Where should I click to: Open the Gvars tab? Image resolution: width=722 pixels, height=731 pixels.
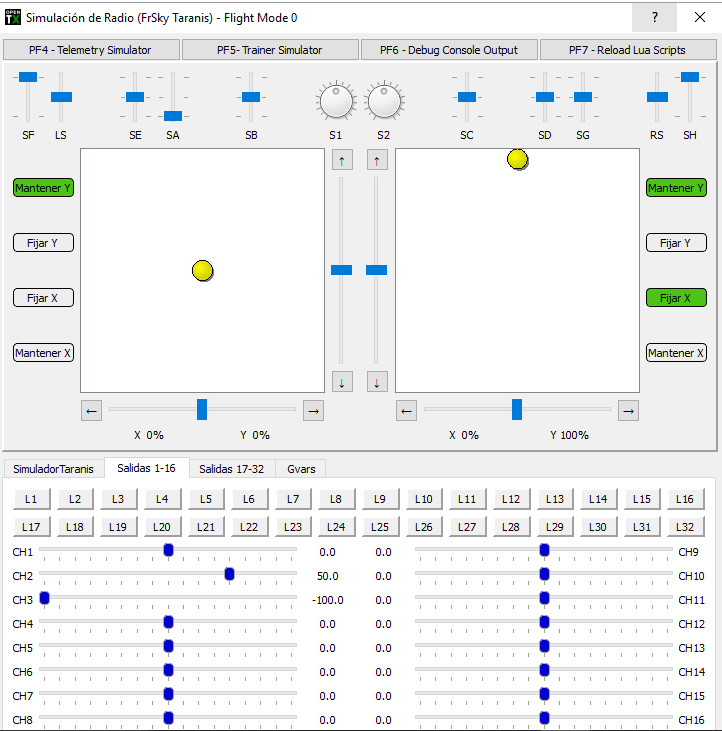[x=300, y=468]
